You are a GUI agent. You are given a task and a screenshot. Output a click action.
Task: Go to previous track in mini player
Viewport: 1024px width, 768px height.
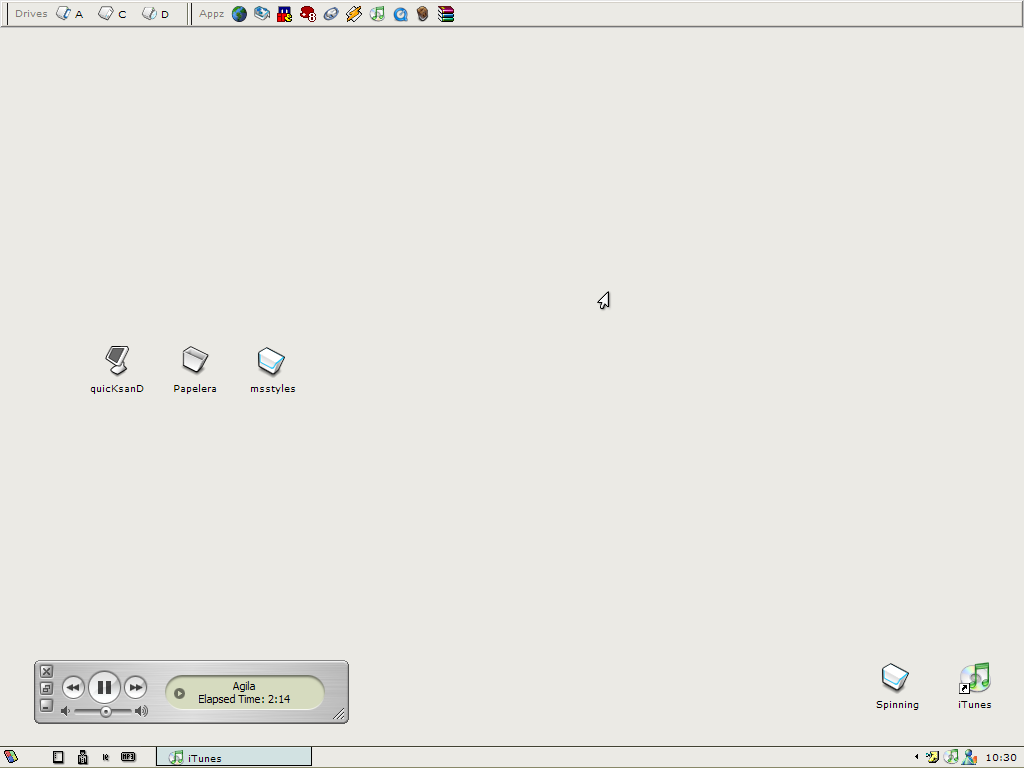pos(73,687)
